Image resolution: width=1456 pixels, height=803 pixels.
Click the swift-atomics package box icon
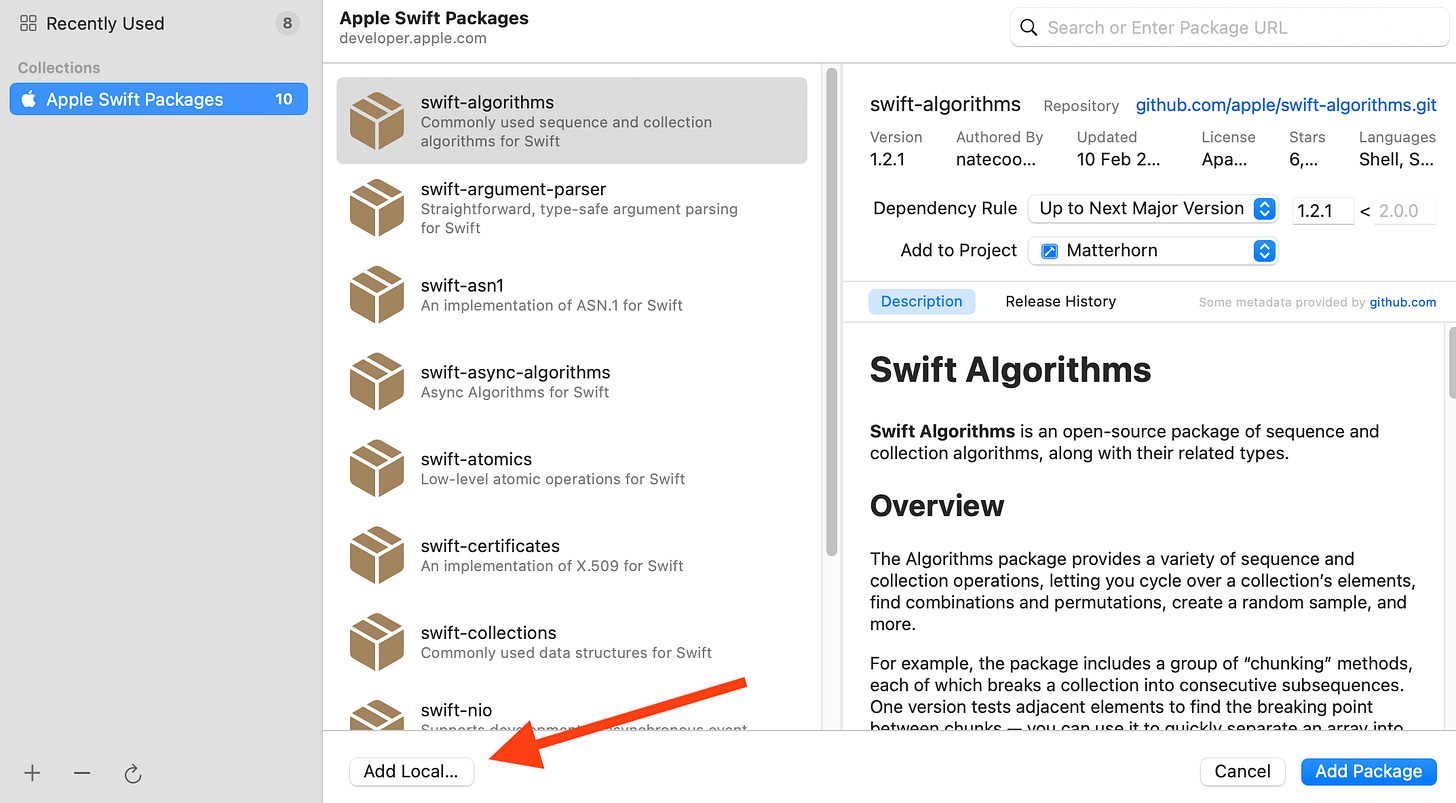[x=377, y=468]
